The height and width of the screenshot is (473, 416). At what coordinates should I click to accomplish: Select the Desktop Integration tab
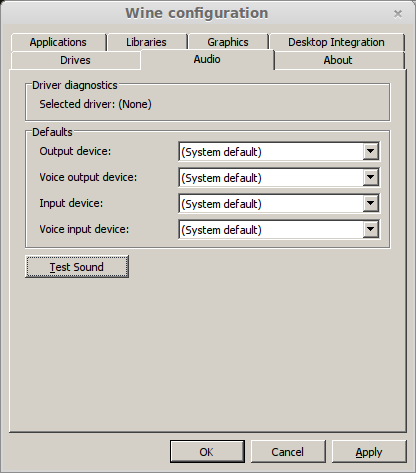coord(337,42)
